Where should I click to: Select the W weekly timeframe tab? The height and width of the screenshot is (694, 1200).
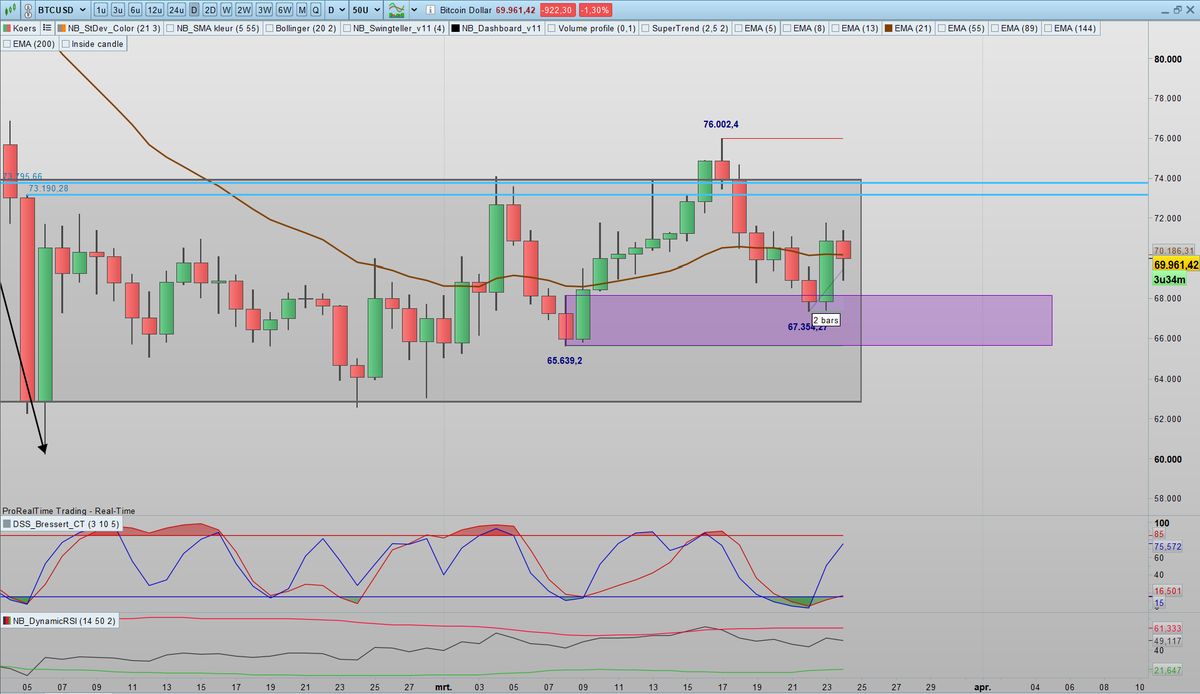tap(226, 10)
